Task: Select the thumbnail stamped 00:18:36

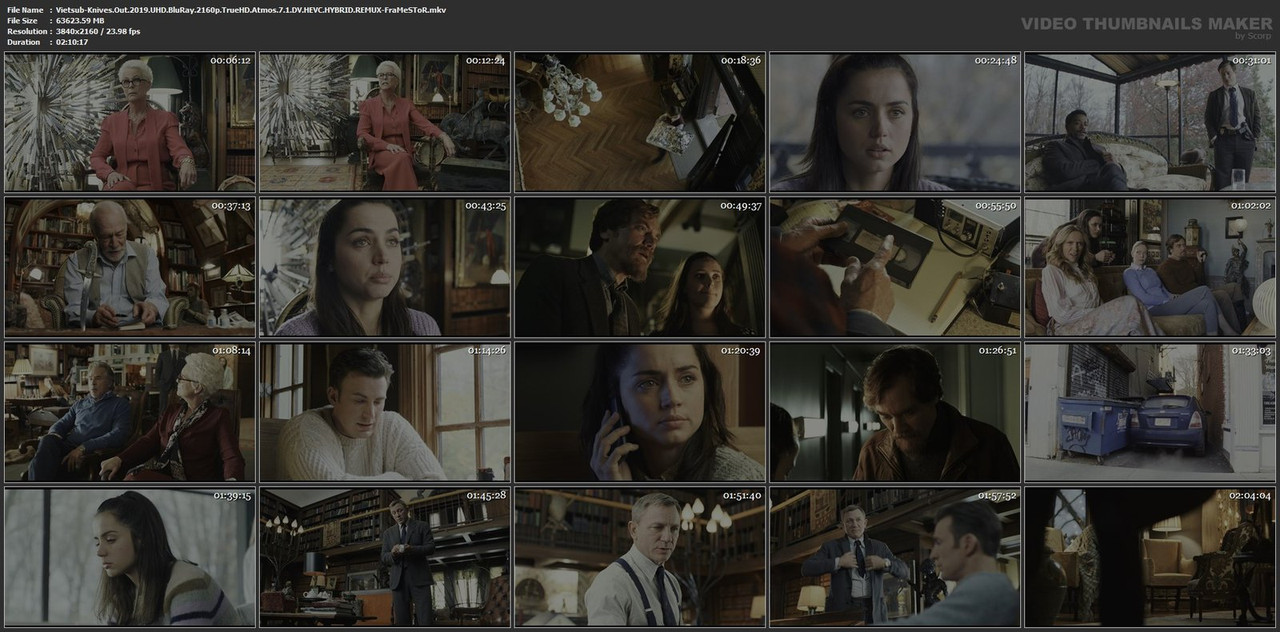Action: [x=639, y=122]
